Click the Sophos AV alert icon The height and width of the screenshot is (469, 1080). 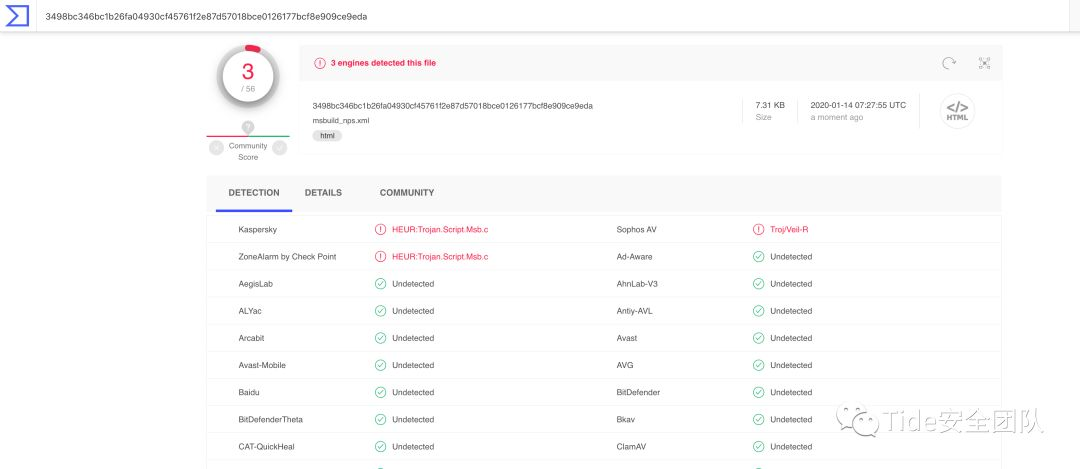758,230
